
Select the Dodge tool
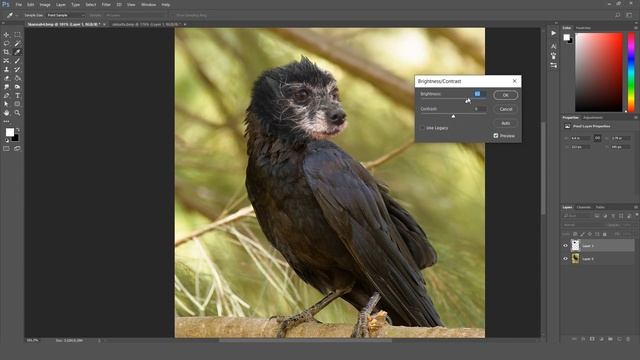click(17, 87)
